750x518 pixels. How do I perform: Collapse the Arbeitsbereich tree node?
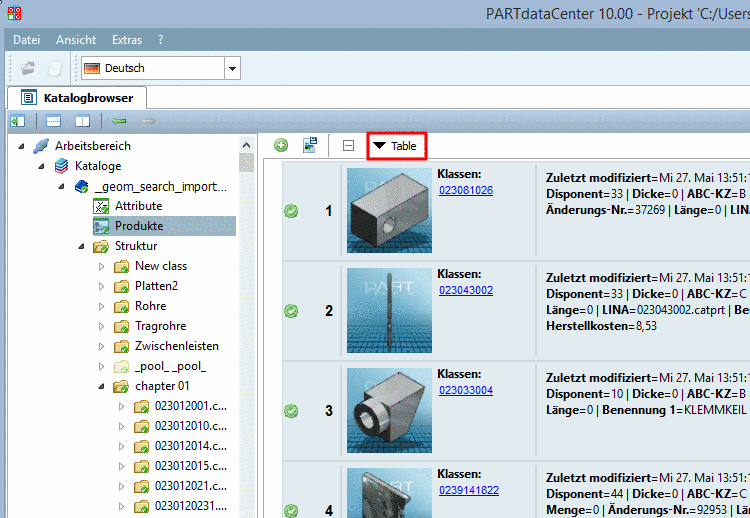(21, 146)
